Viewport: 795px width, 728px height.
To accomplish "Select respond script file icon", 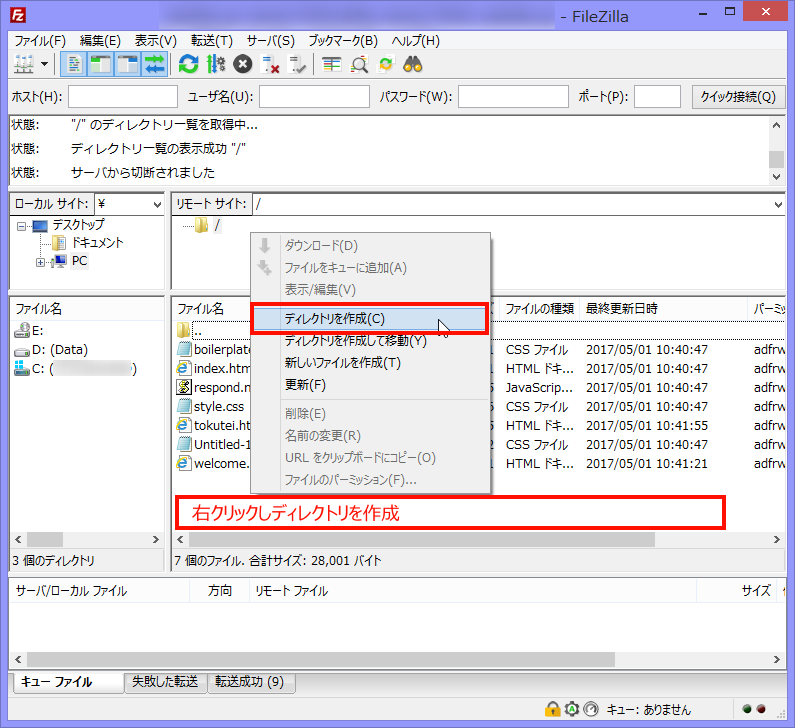I will [184, 387].
